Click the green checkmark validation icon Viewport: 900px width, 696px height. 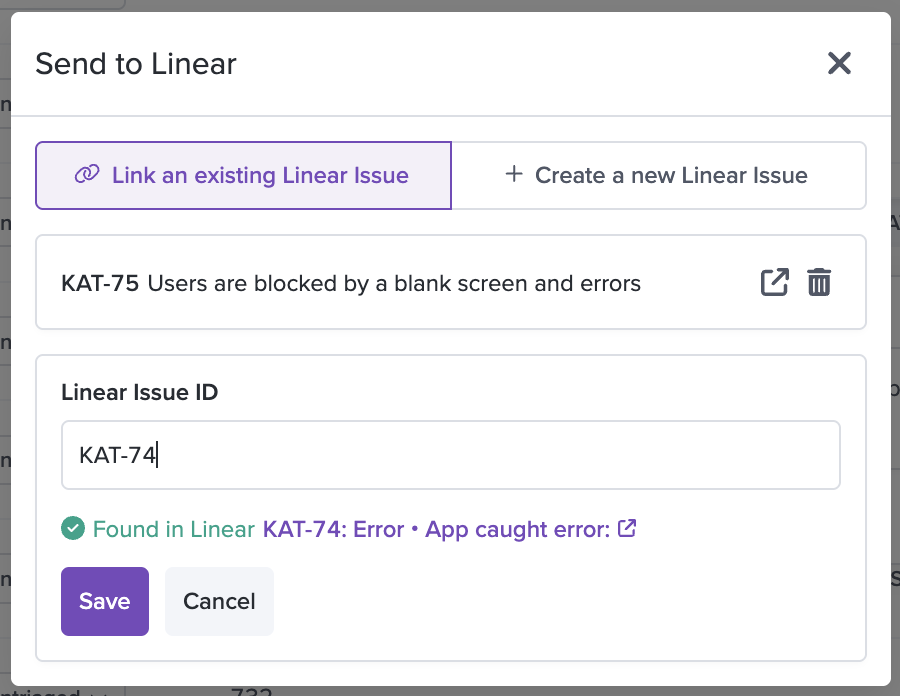point(73,528)
